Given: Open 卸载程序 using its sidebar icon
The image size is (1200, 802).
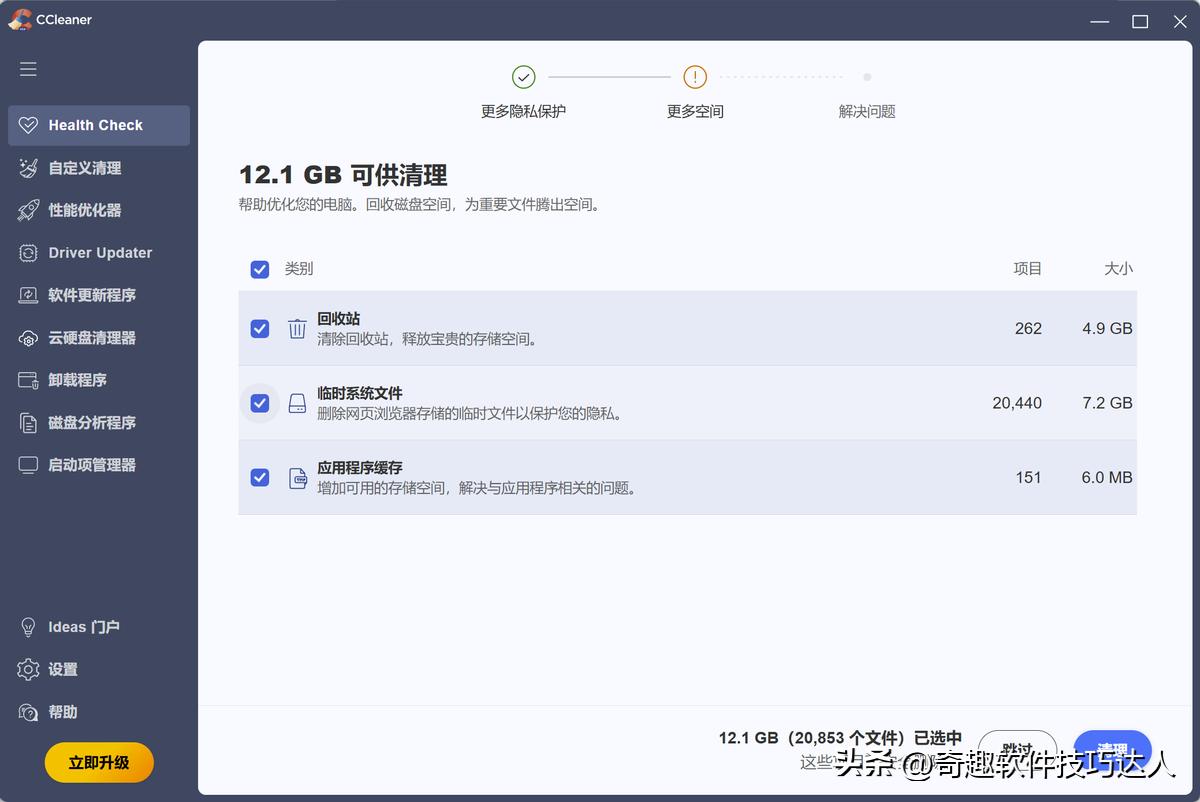Looking at the screenshot, I should [27, 380].
